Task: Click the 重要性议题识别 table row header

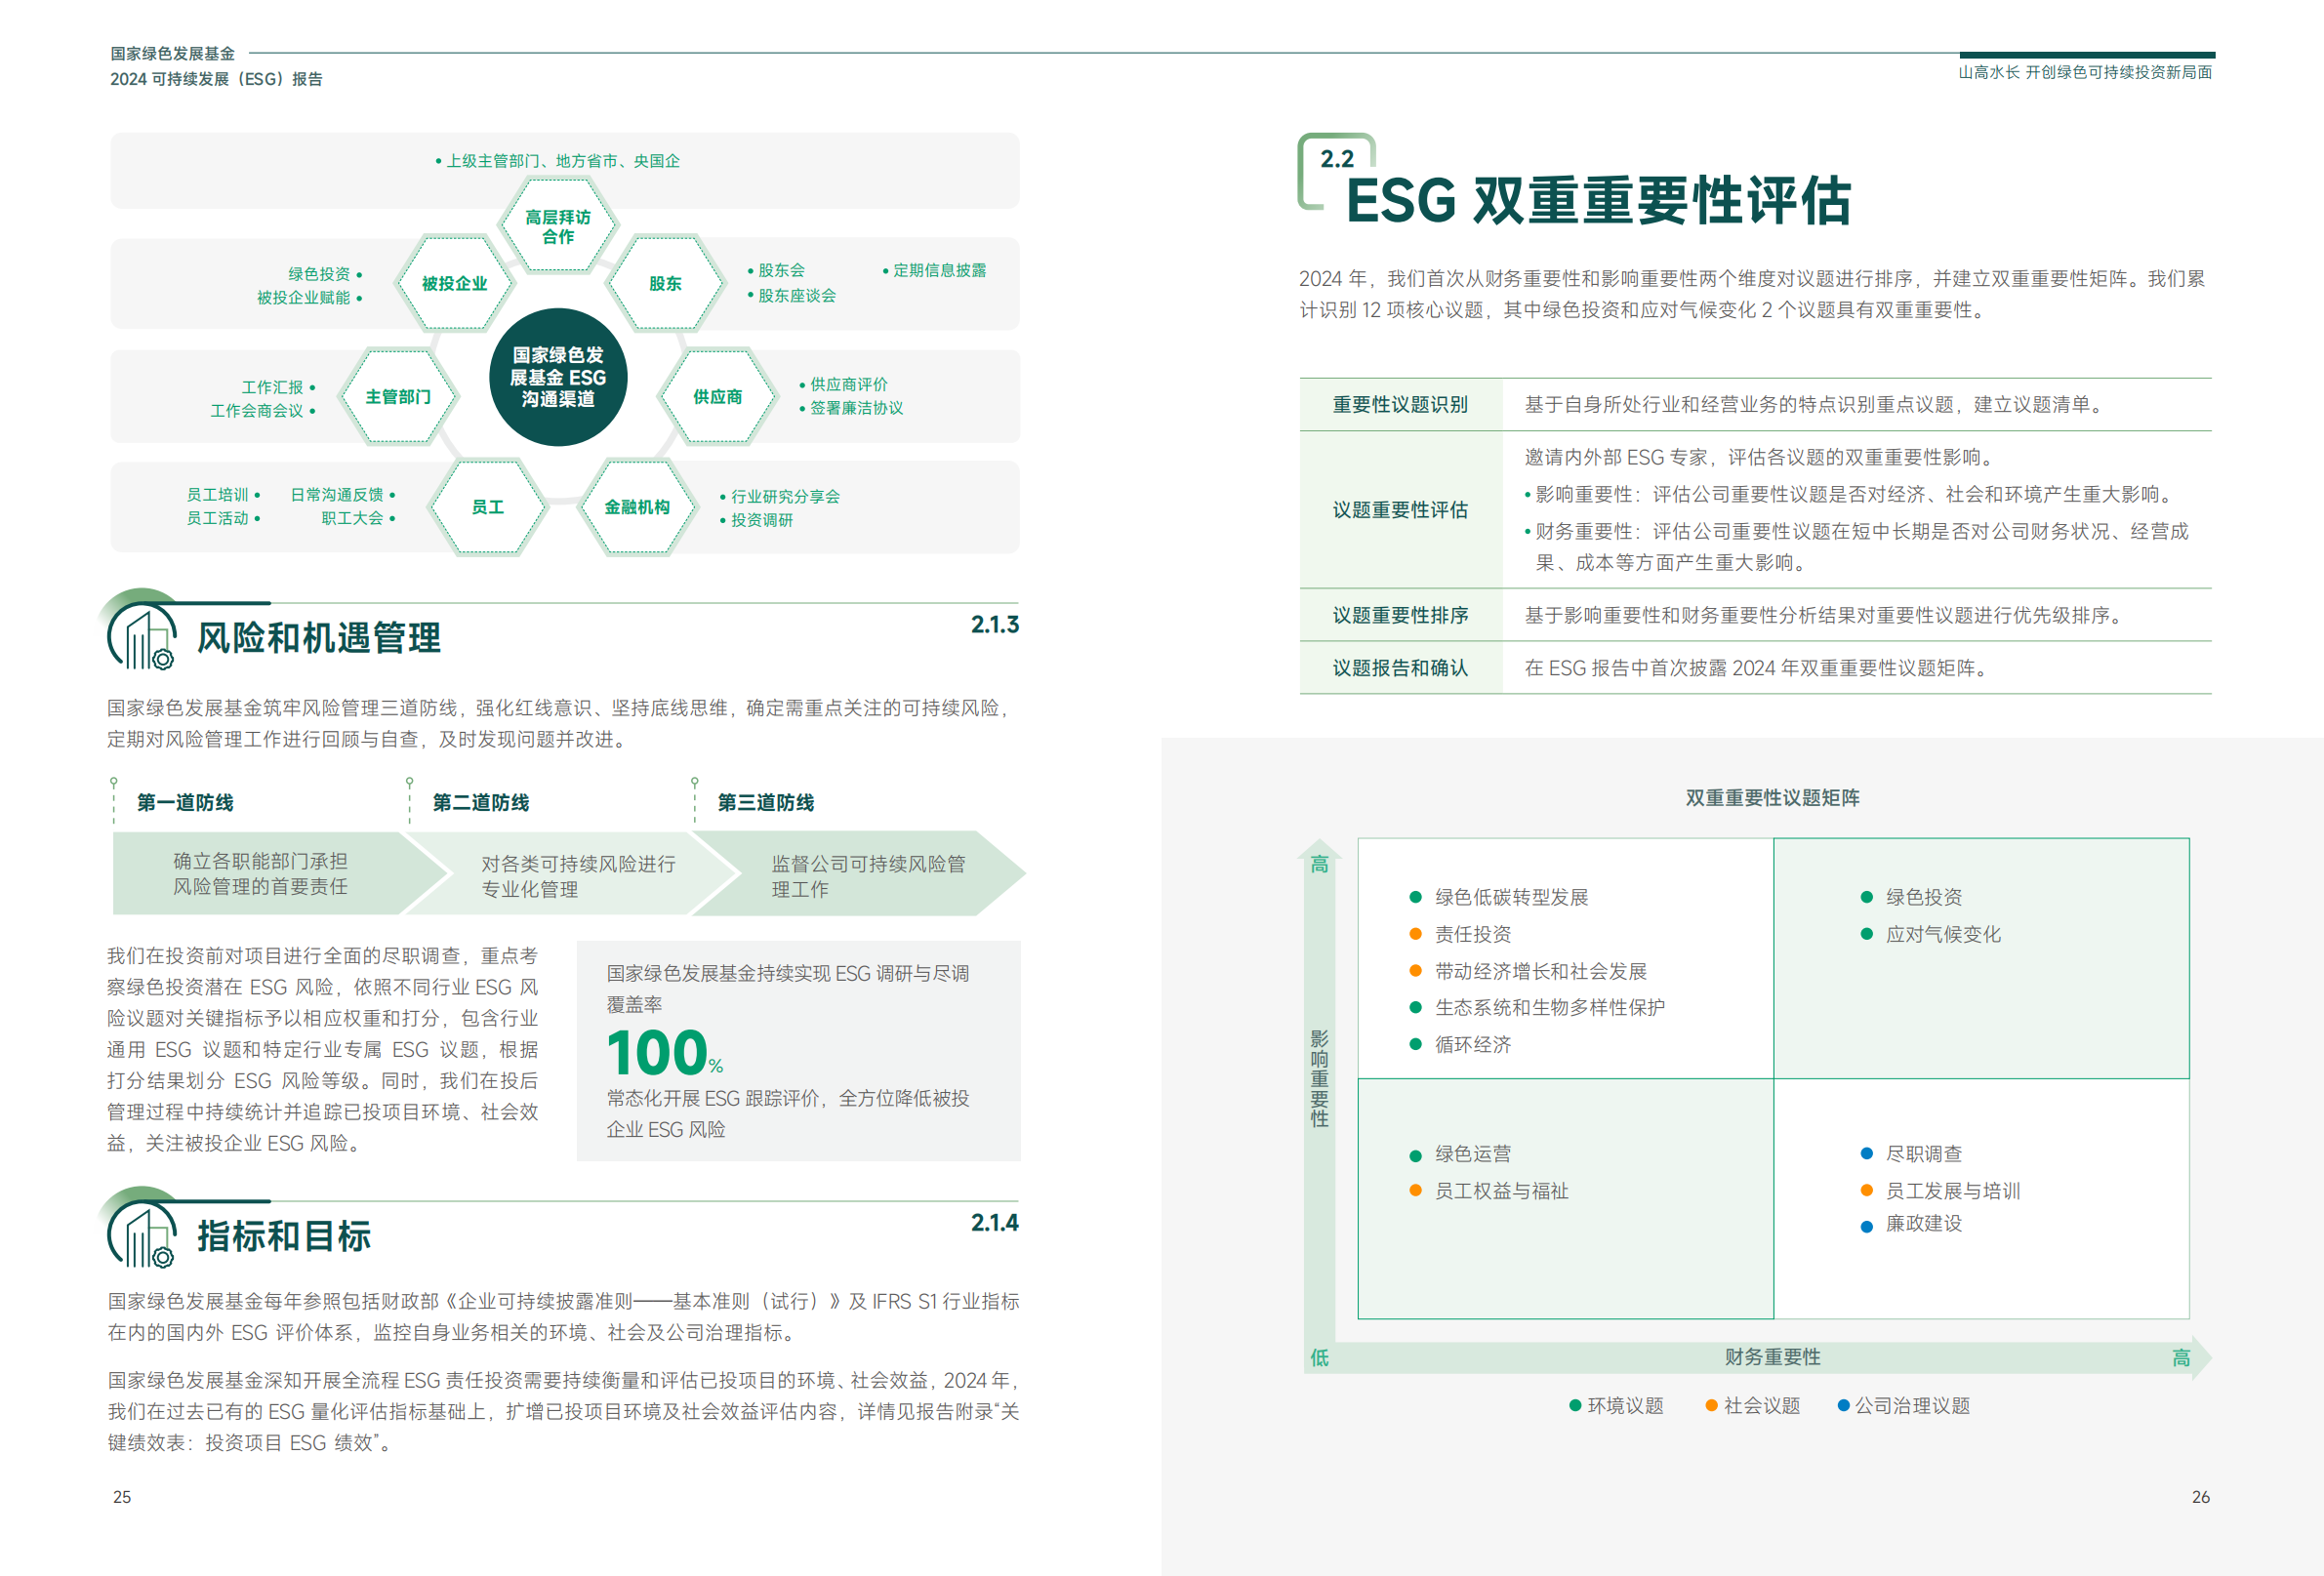Action: (x=1399, y=404)
